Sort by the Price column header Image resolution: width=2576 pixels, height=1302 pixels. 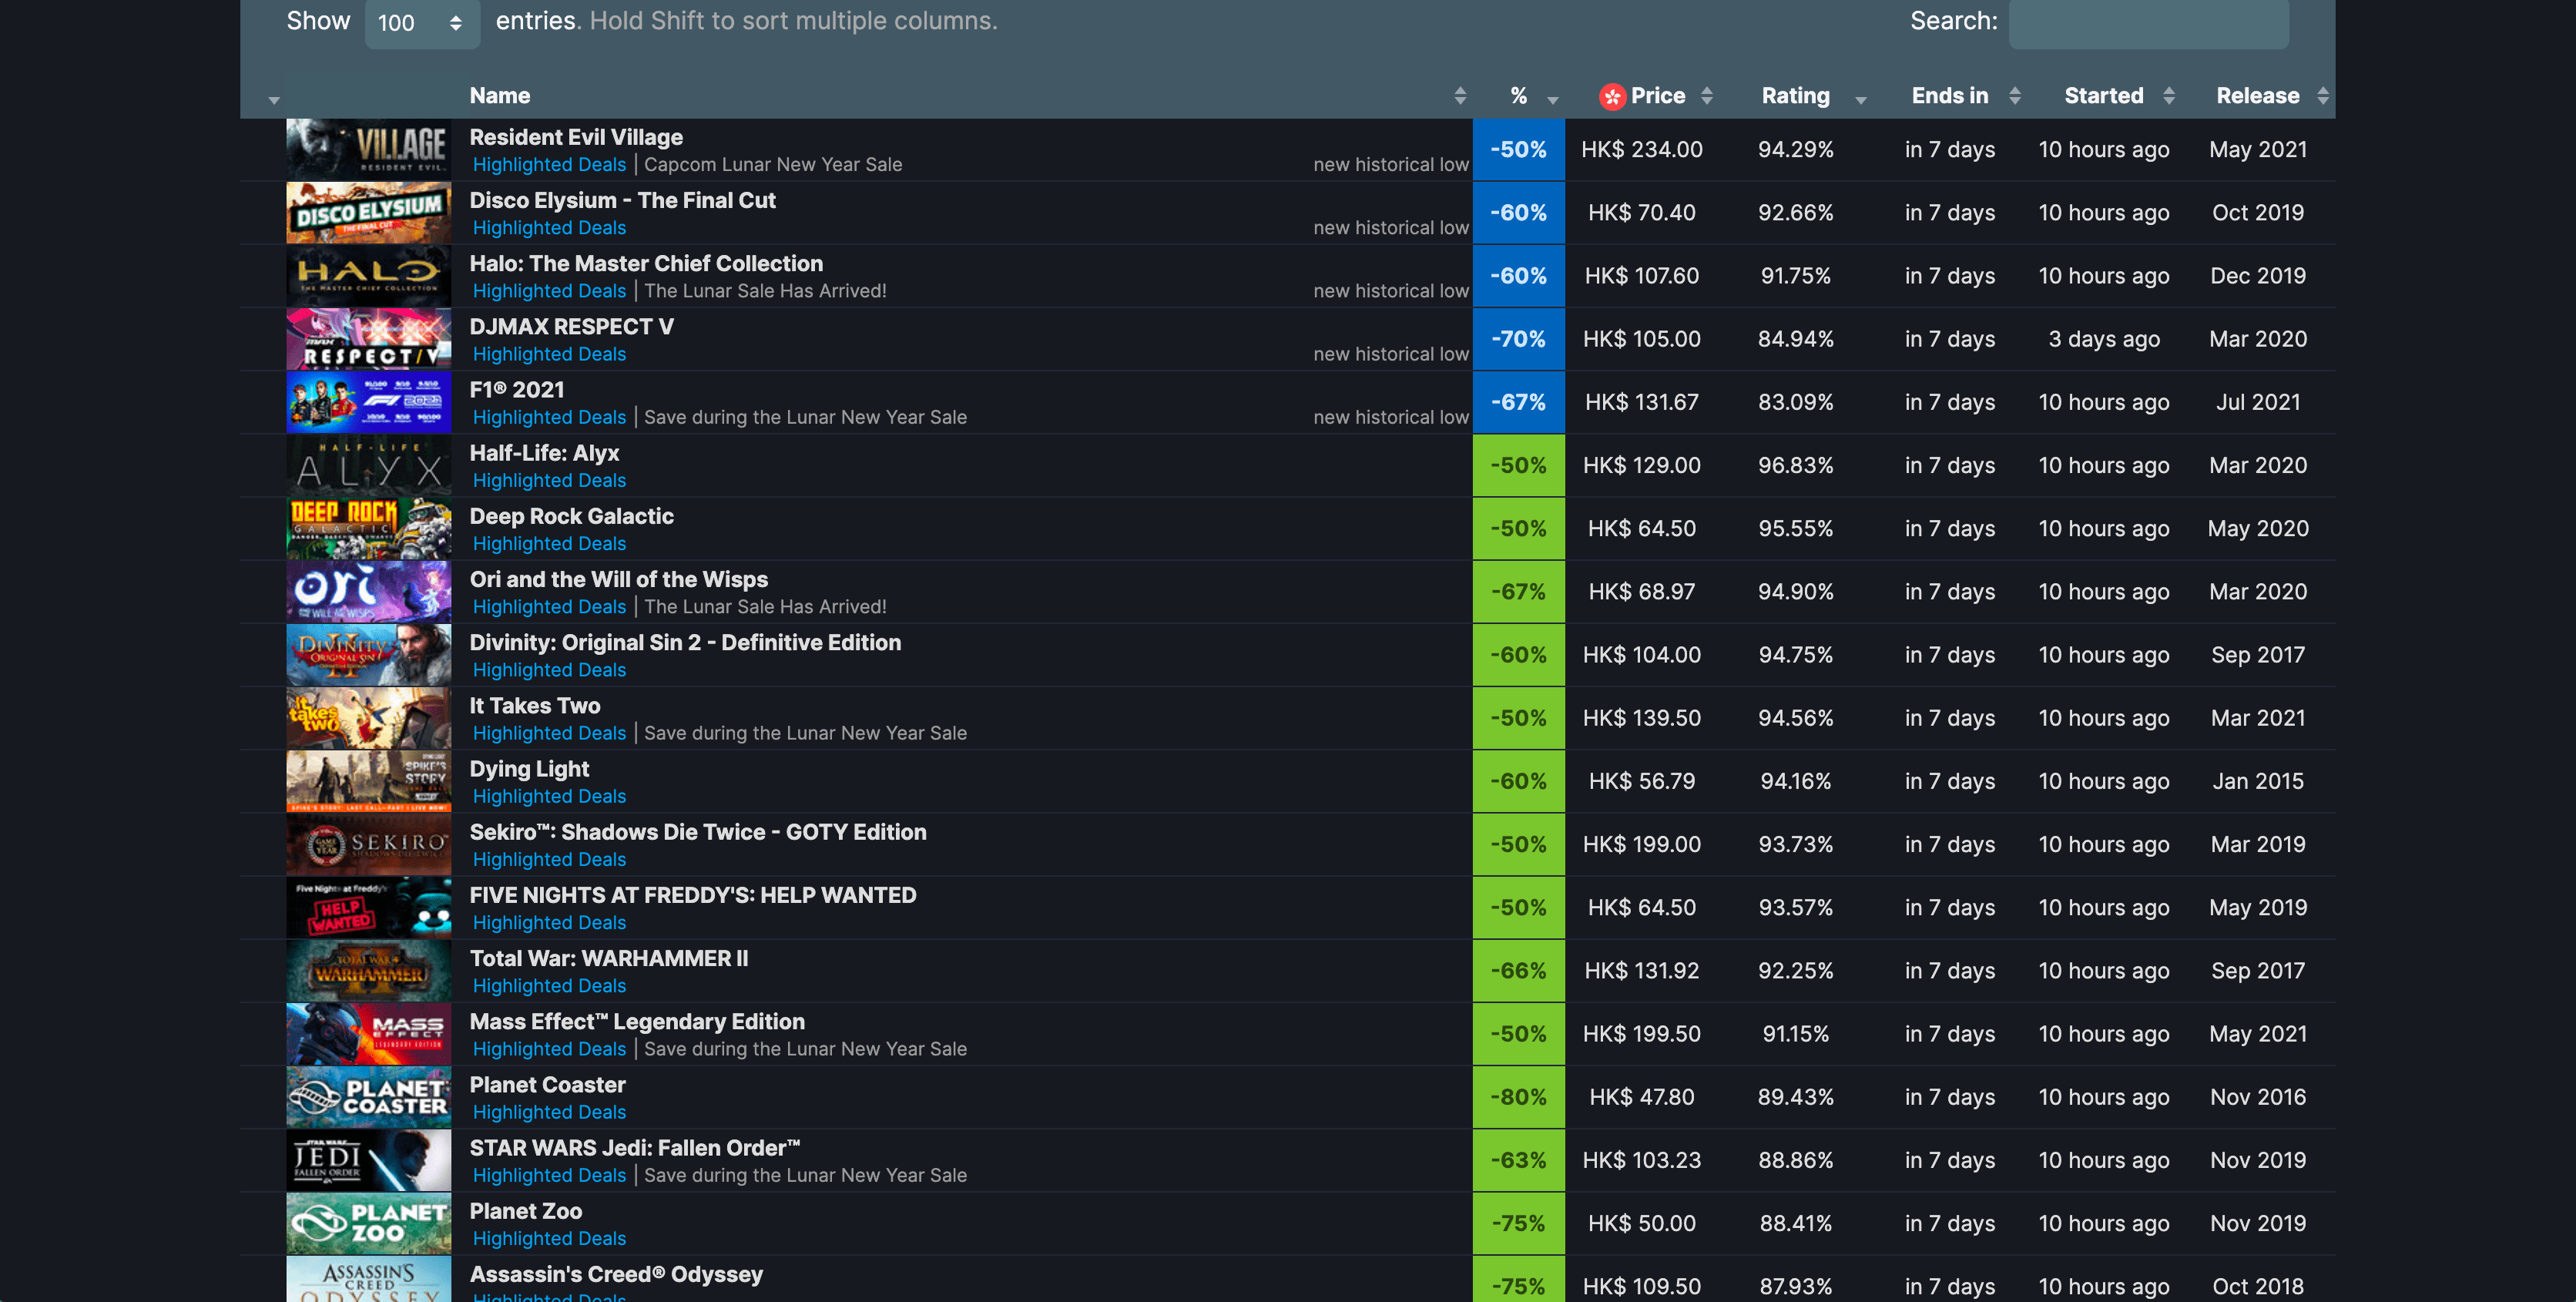1657,96
